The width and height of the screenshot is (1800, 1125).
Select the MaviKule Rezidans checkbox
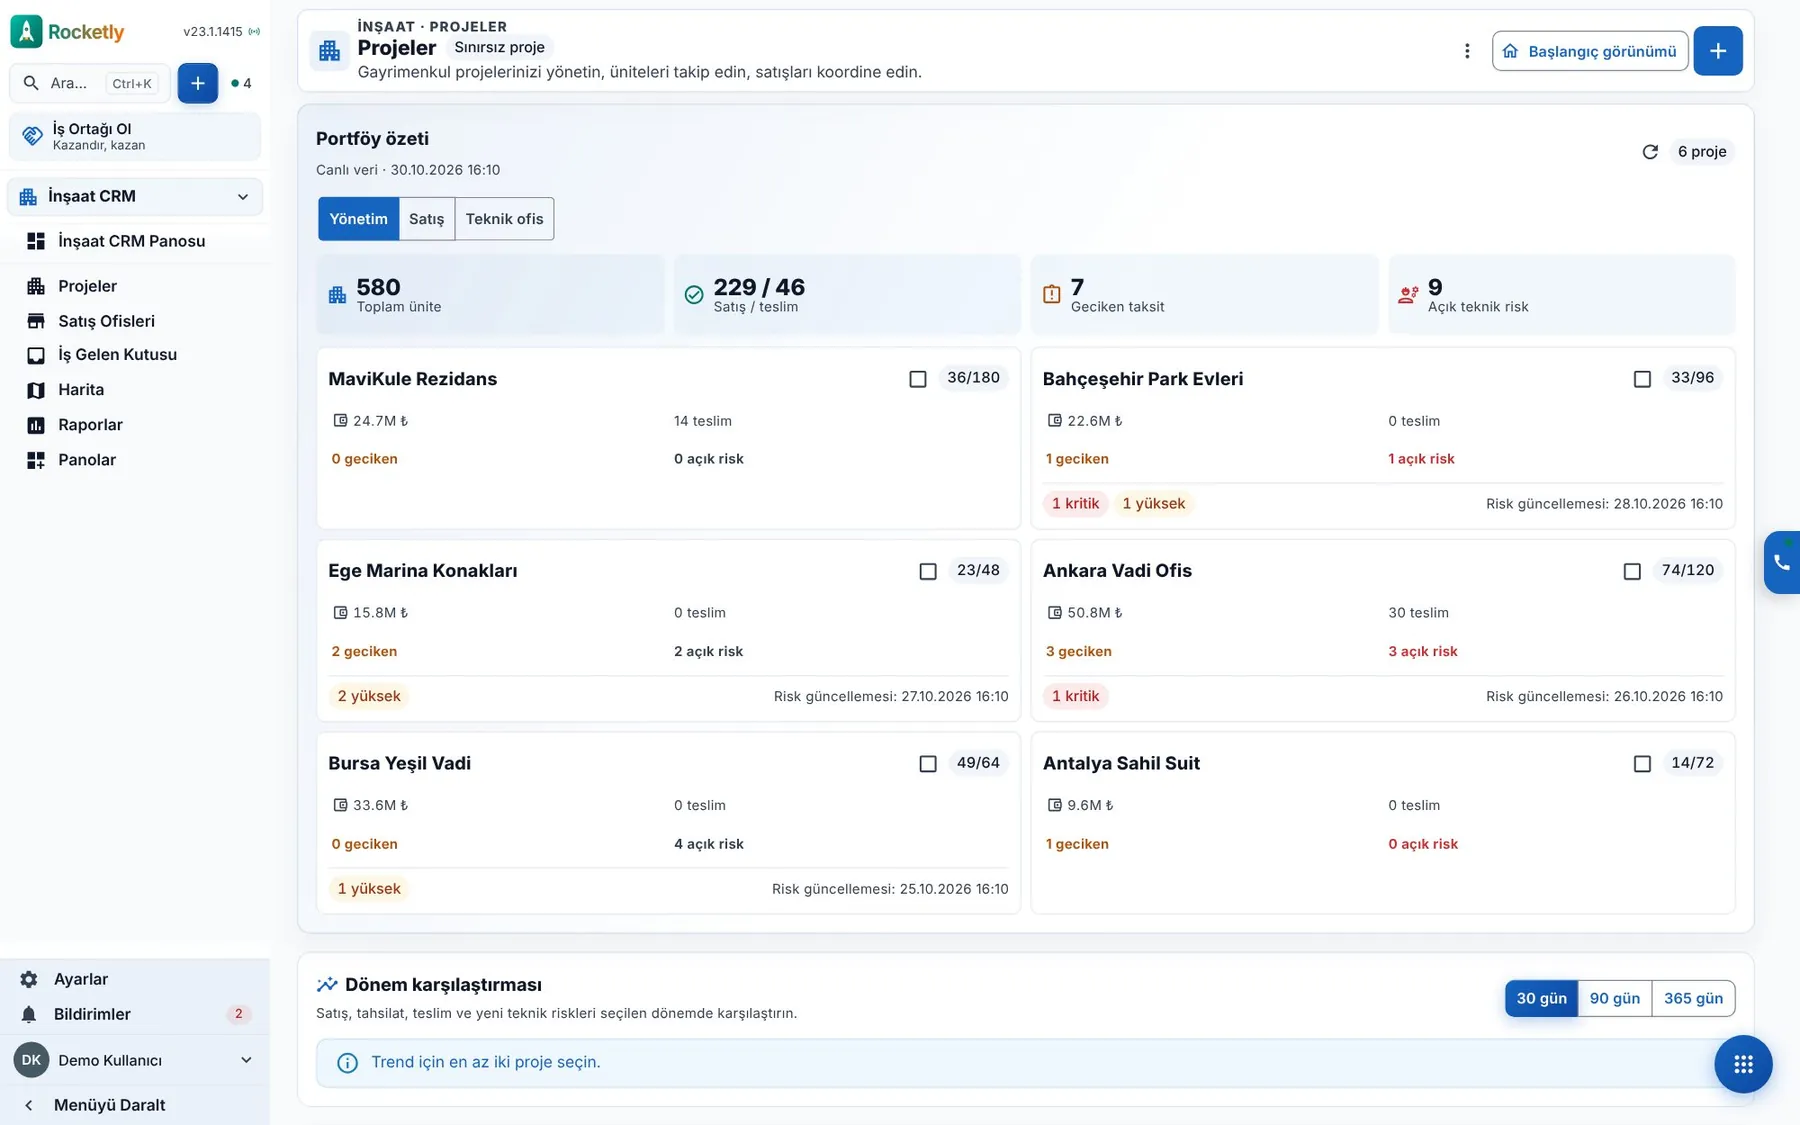point(918,379)
